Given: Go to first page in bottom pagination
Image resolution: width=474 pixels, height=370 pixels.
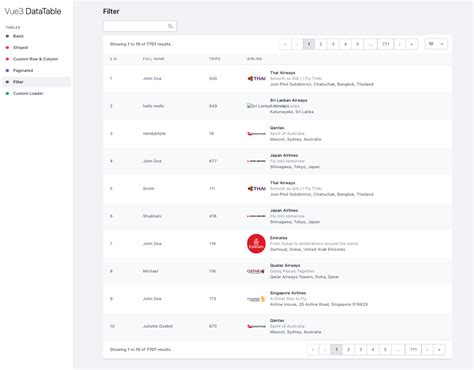Looking at the screenshot, I should pos(313,349).
